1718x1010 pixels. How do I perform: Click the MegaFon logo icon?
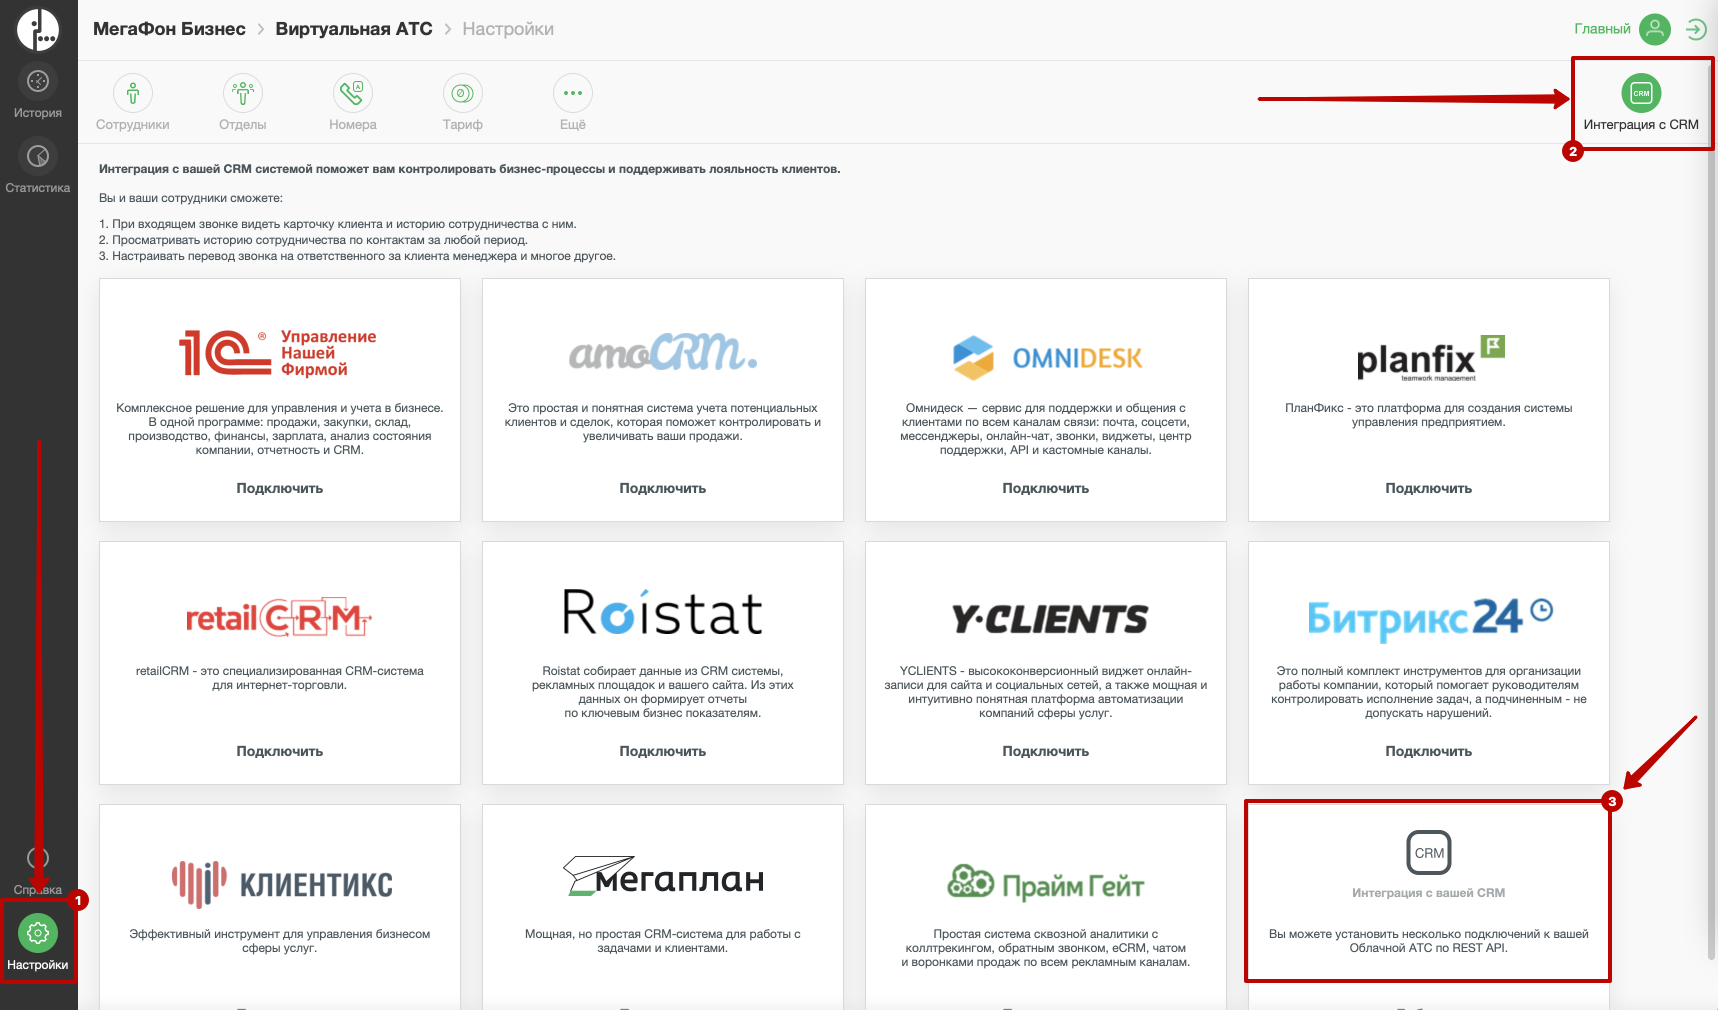coord(38,29)
